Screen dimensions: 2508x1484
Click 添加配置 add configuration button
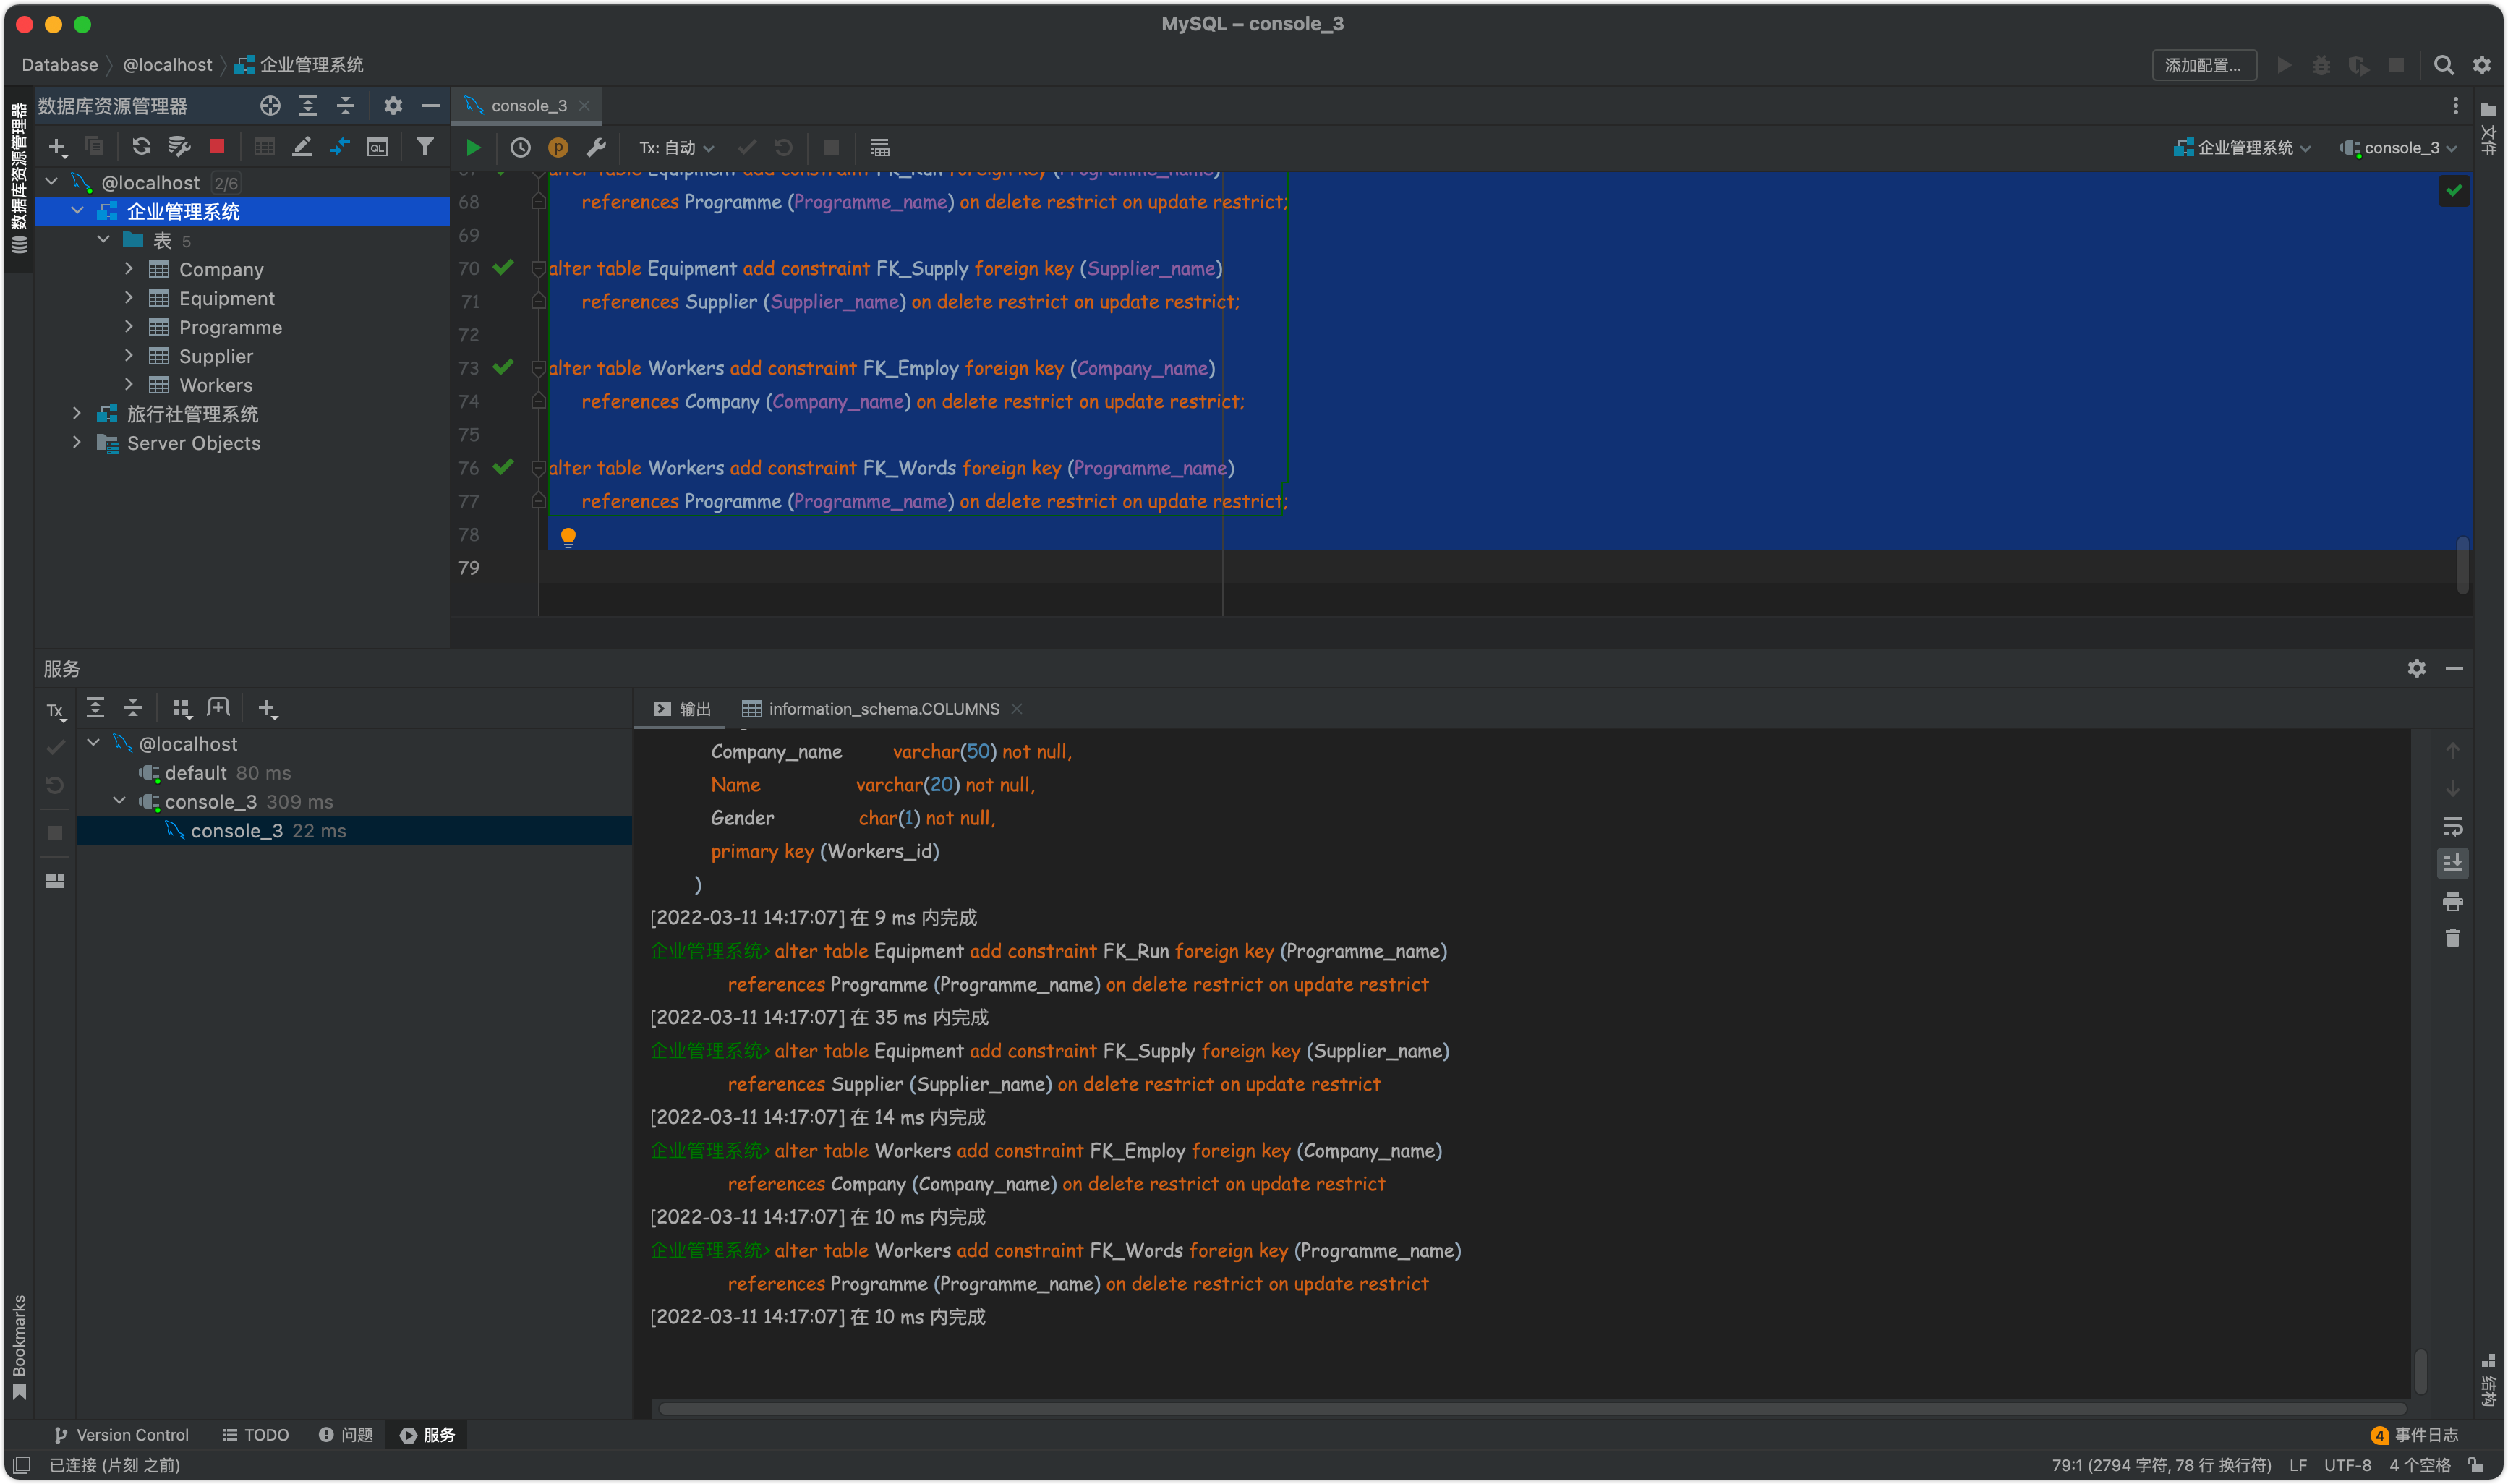2204,65
